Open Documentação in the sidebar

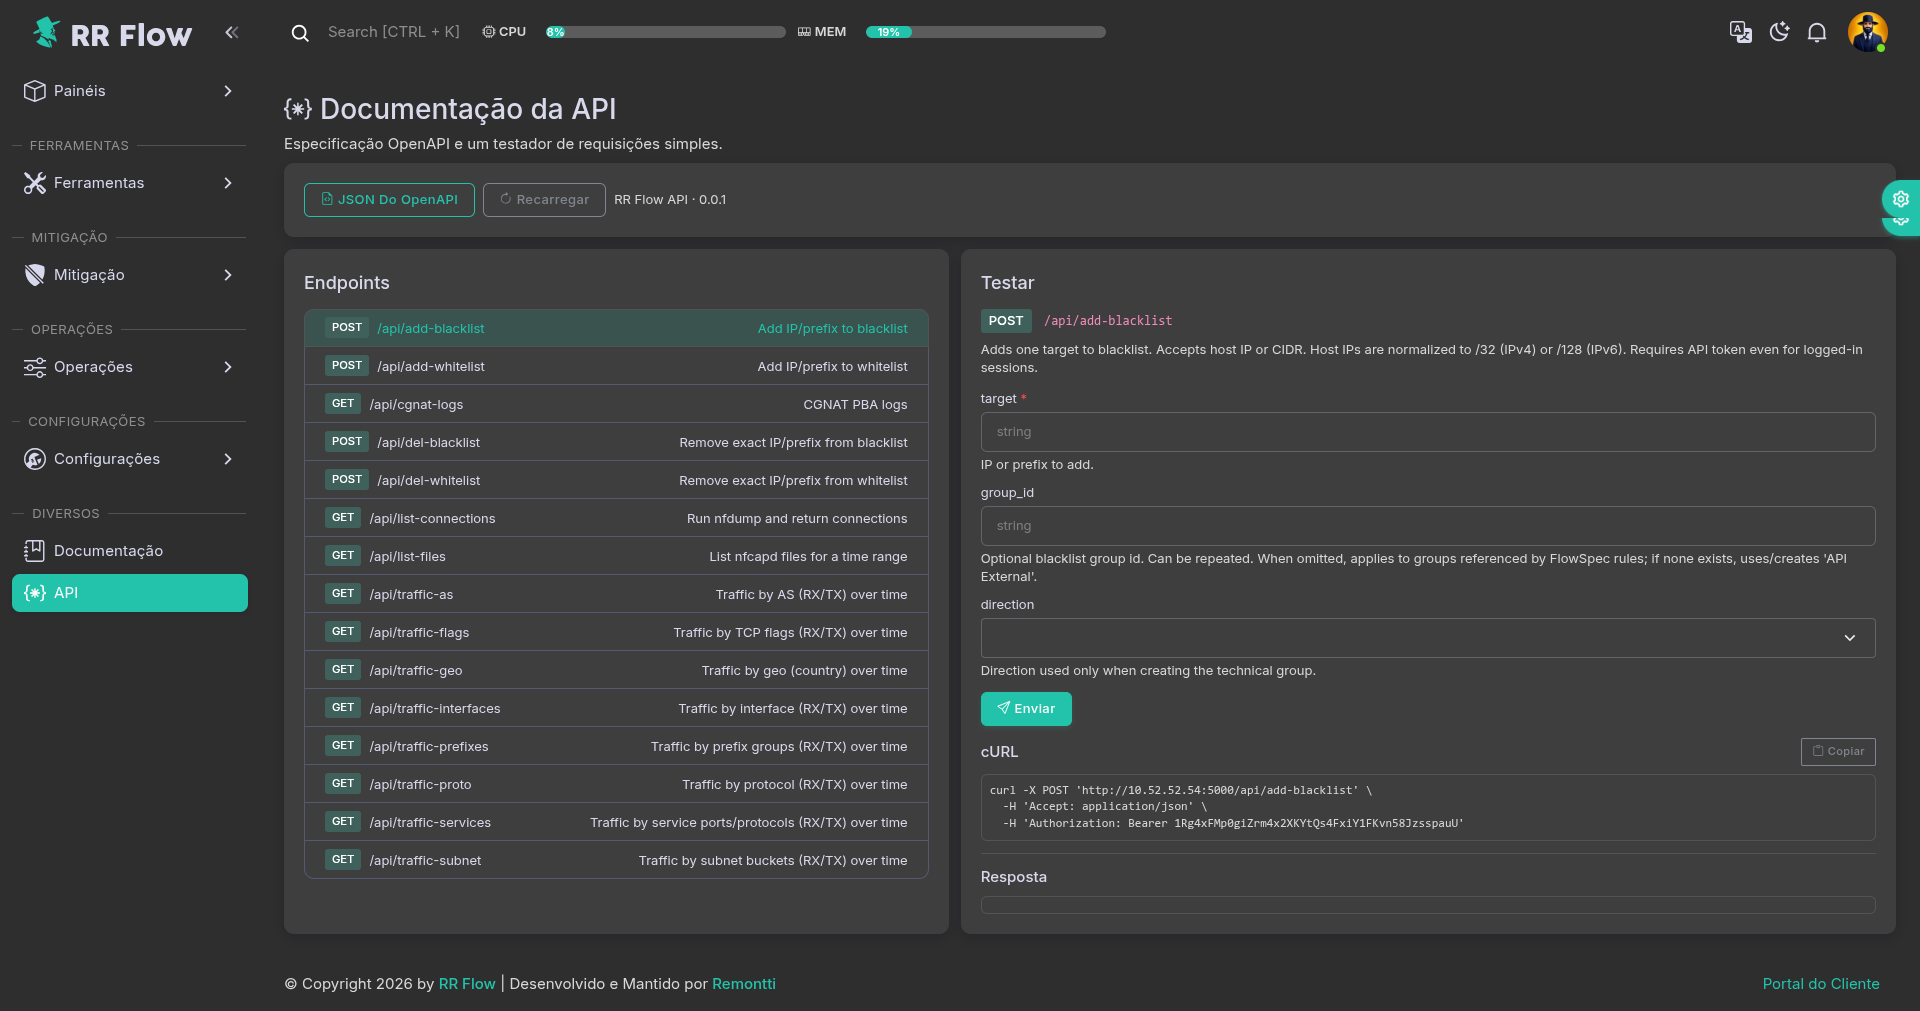tap(108, 551)
